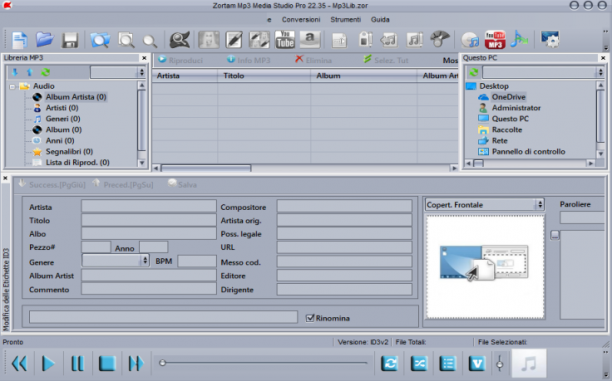Skip to next track button
Image resolution: width=612 pixels, height=381 pixels.
point(135,363)
